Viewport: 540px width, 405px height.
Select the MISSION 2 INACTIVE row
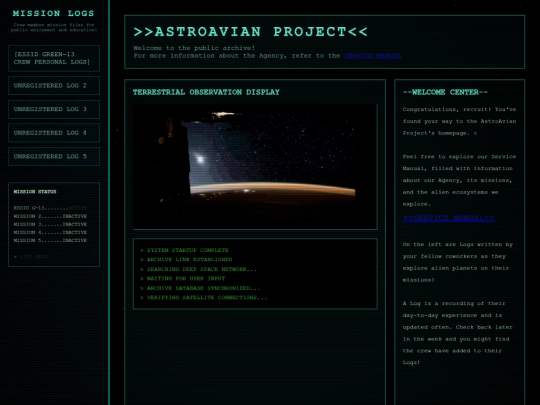(x=50, y=216)
